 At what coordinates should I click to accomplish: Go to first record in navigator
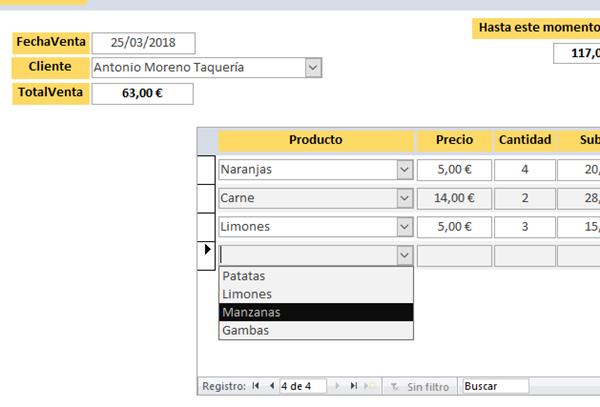tap(256, 386)
